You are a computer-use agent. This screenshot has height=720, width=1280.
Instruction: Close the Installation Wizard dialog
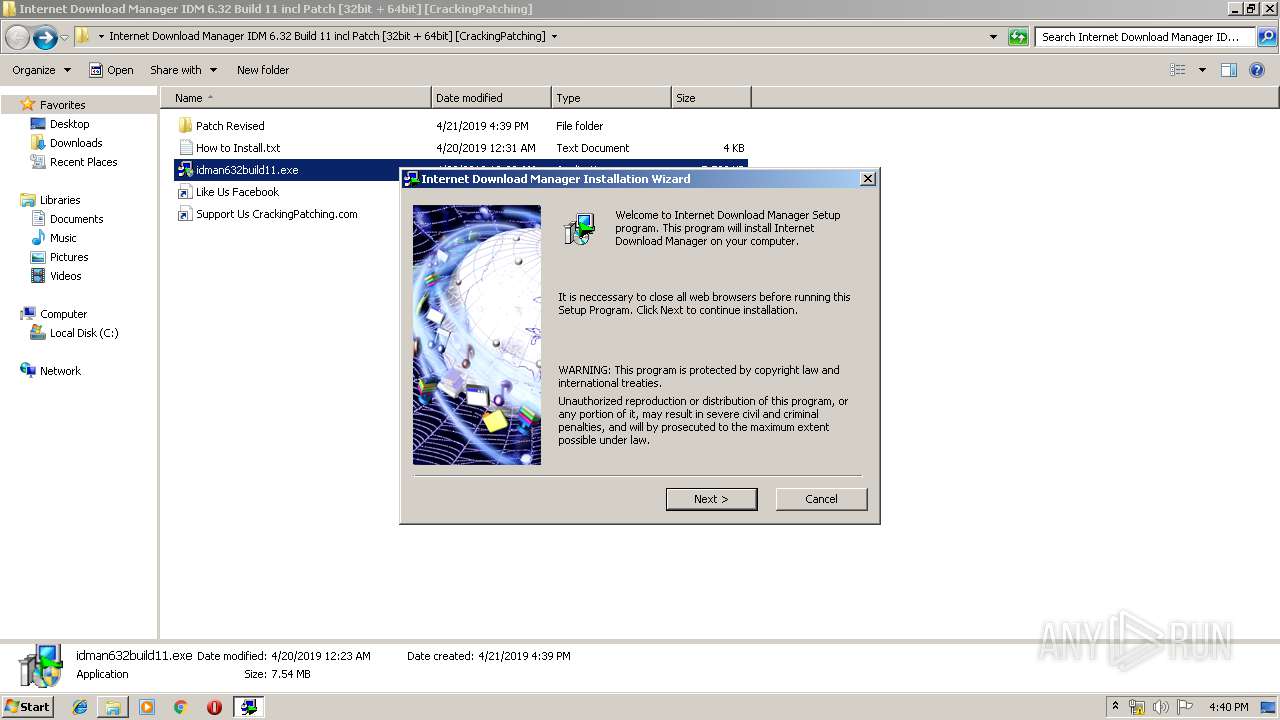868,178
